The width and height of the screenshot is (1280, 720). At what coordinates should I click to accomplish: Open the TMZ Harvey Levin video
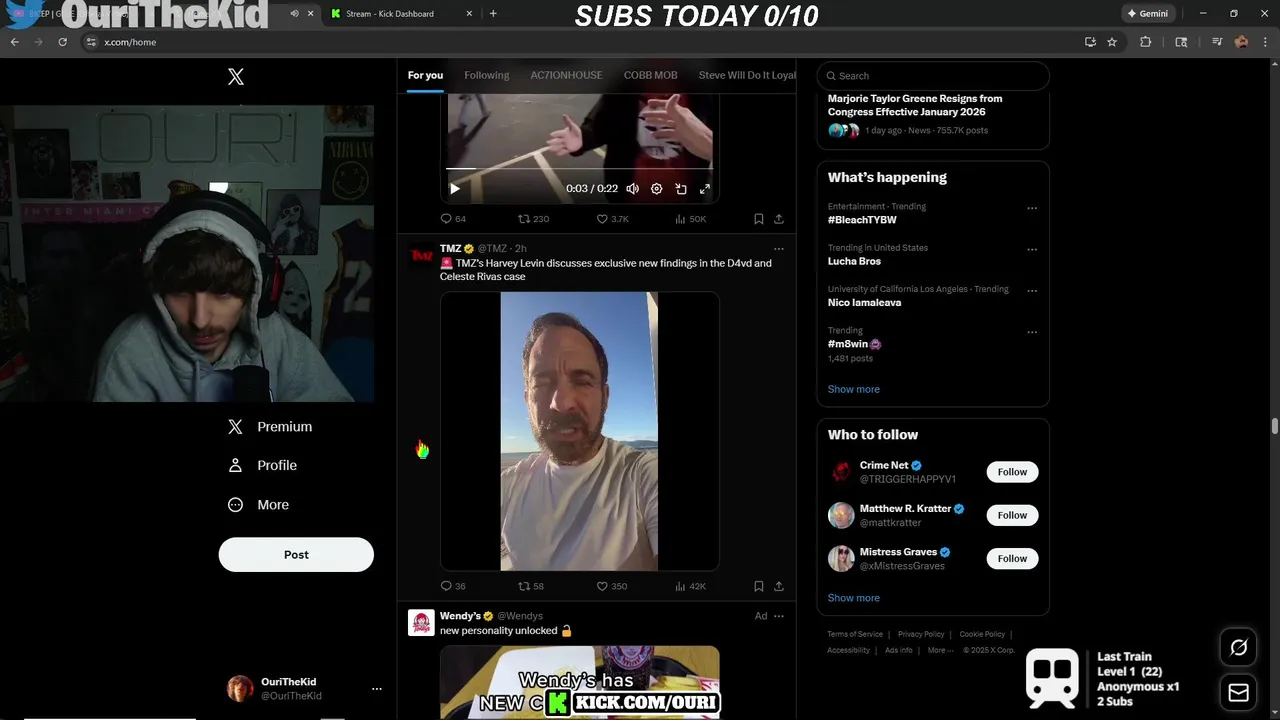[579, 431]
